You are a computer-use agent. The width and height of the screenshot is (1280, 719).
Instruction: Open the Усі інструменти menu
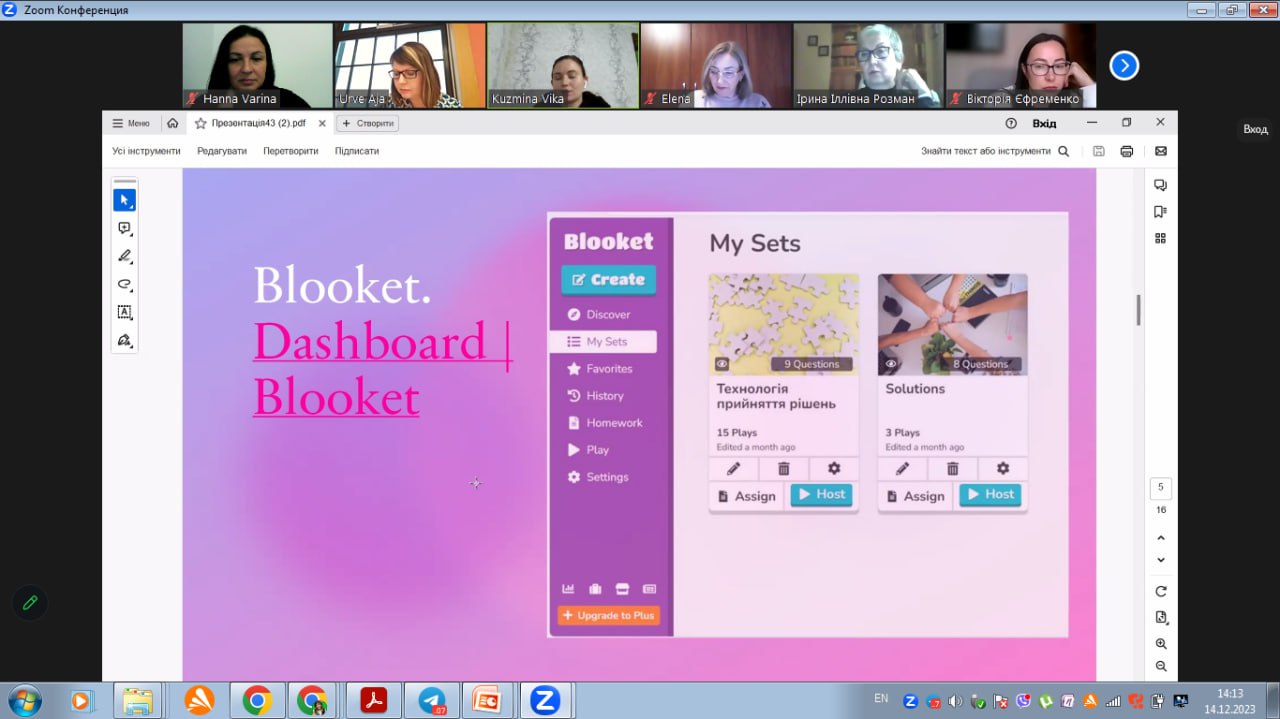pyautogui.click(x=146, y=151)
